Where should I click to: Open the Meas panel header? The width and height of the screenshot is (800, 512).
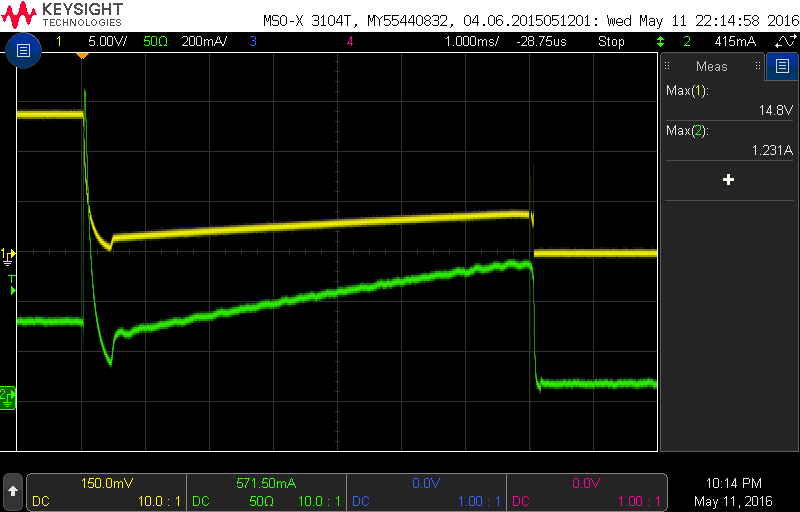coord(712,66)
